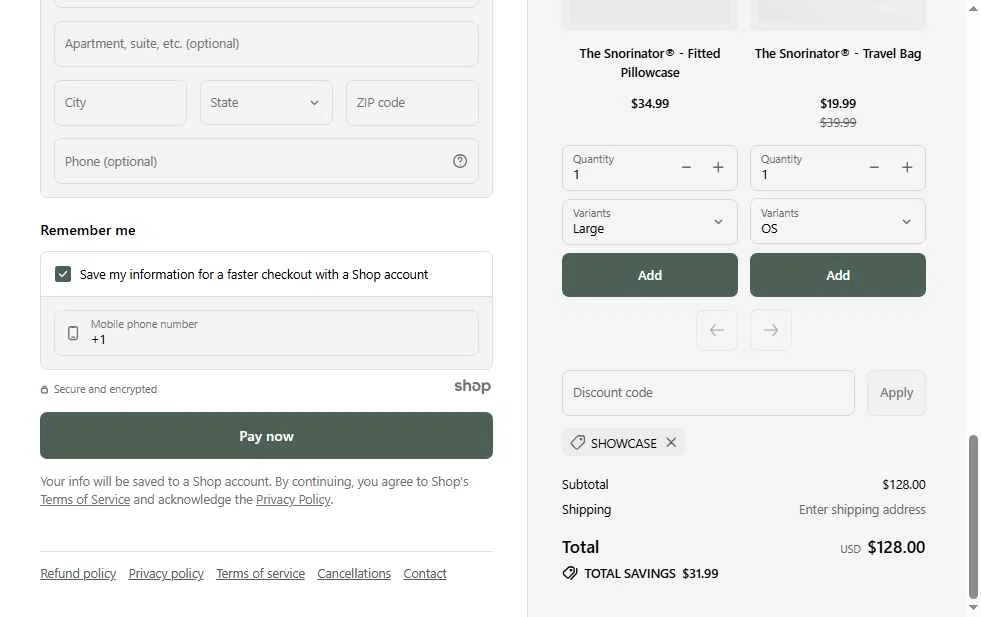Click the phone field help question-mark icon
Viewport: 981px width, 617px height.
460,161
